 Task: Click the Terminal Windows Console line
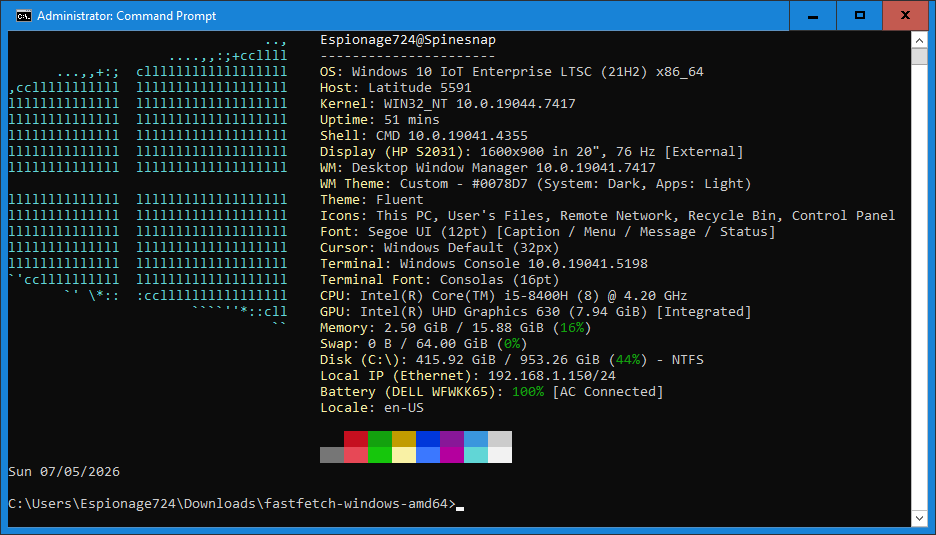pos(484,264)
